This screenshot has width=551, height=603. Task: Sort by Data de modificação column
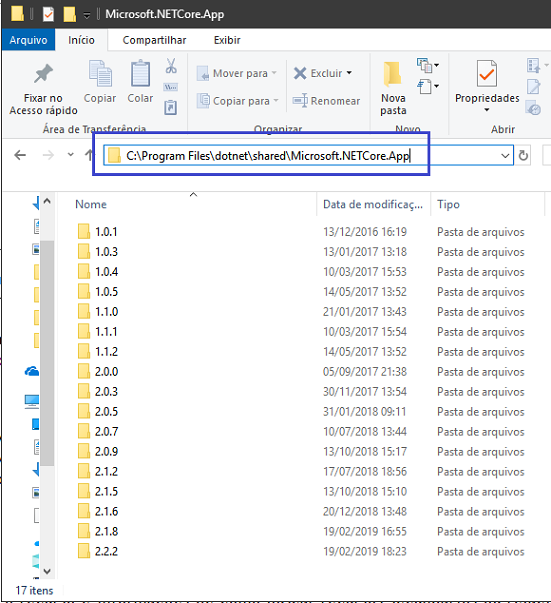[373, 204]
